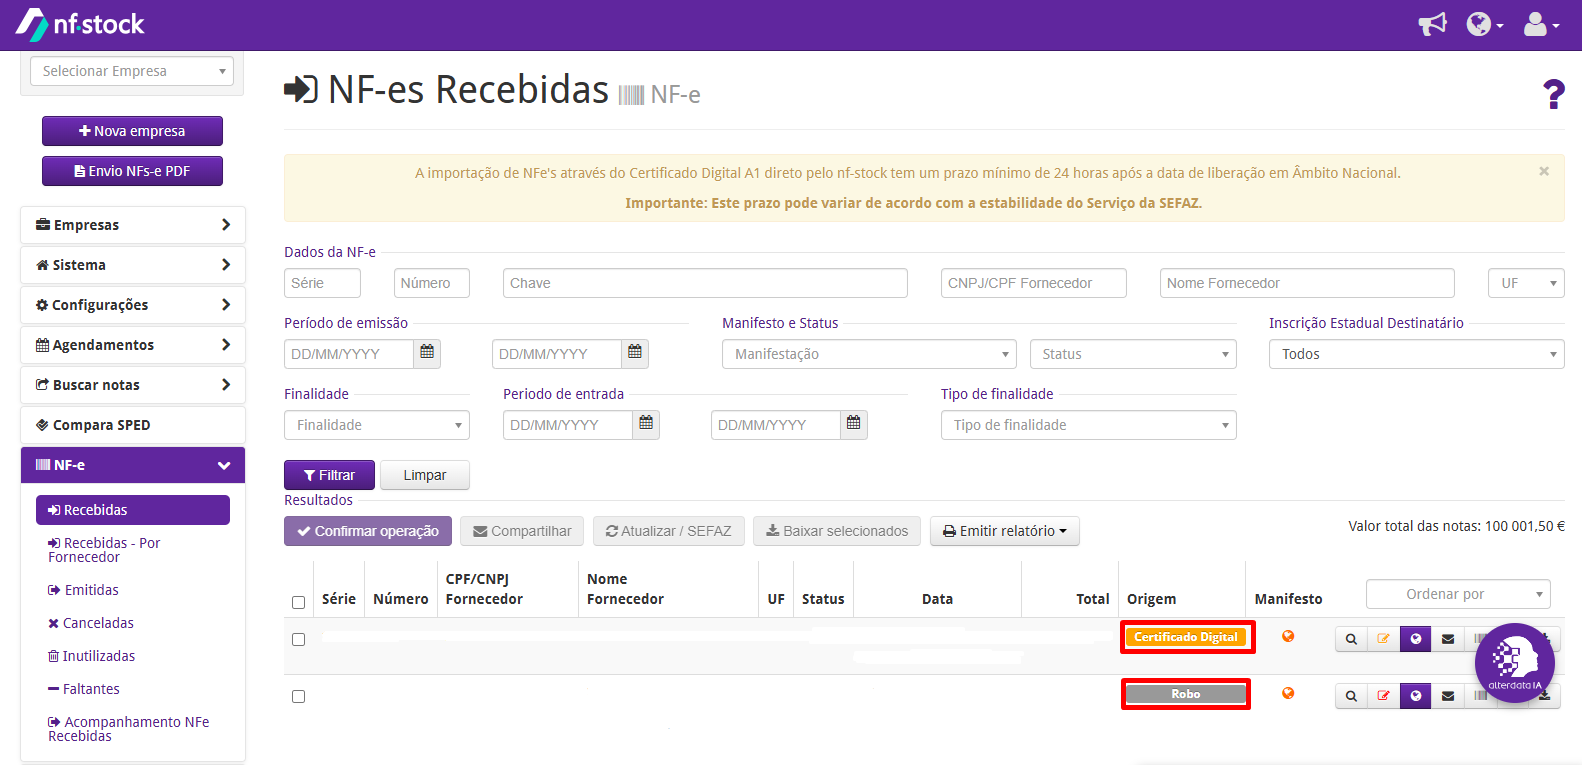Click the envelope icon on Robo row
This screenshot has height=765, width=1582.
click(1447, 696)
